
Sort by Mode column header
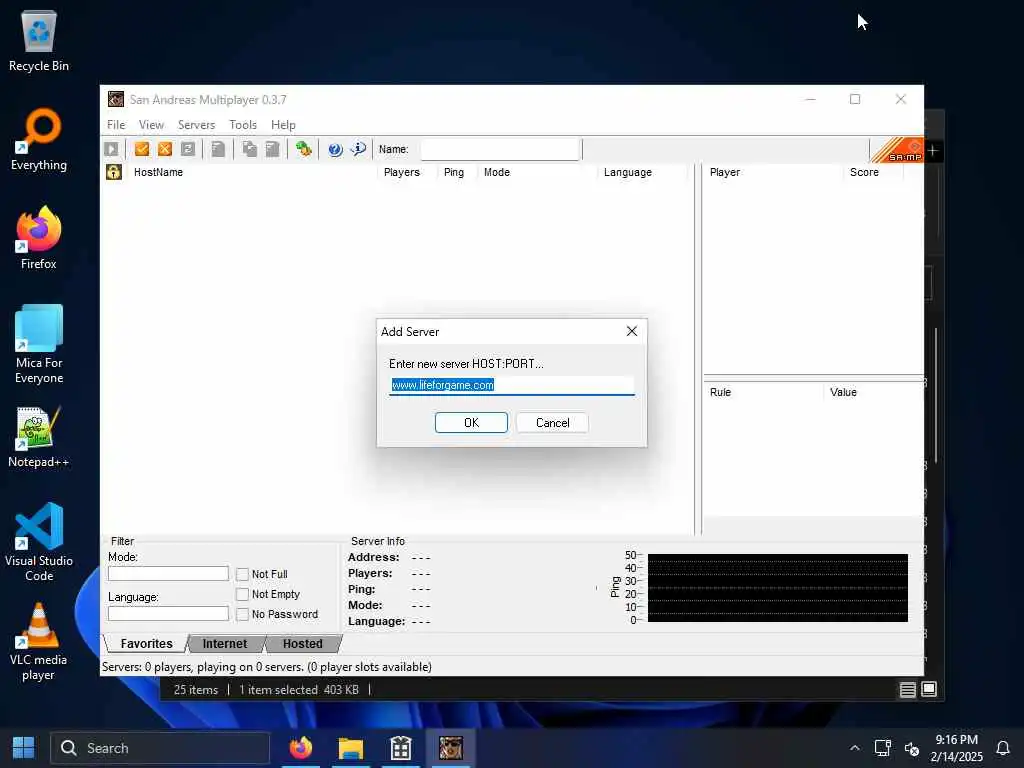pyautogui.click(x=537, y=172)
